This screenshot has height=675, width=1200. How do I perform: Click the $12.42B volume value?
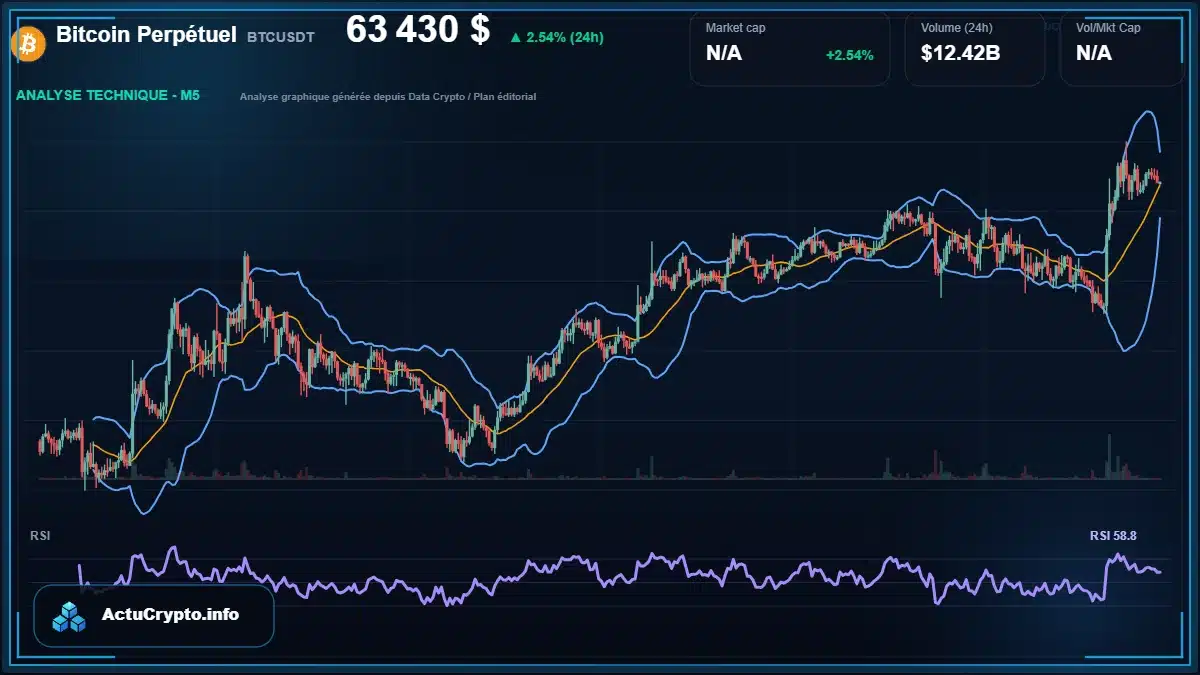960,54
